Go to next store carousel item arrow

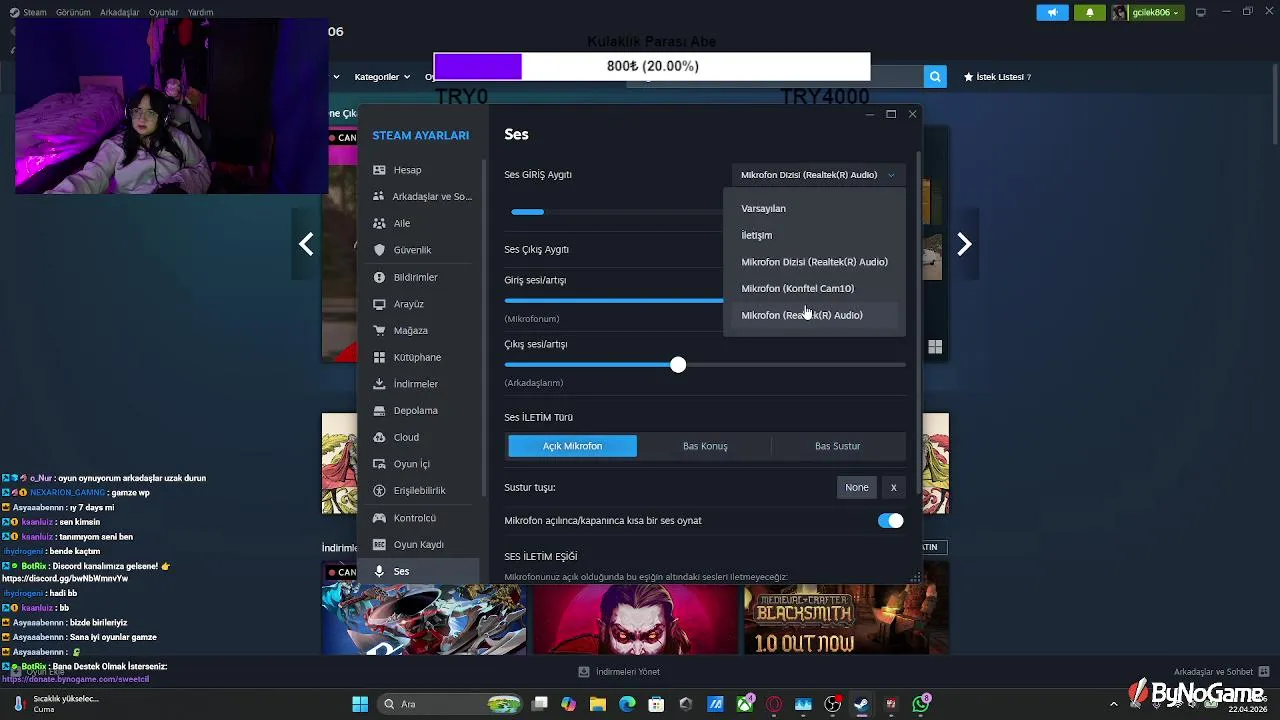click(x=964, y=244)
